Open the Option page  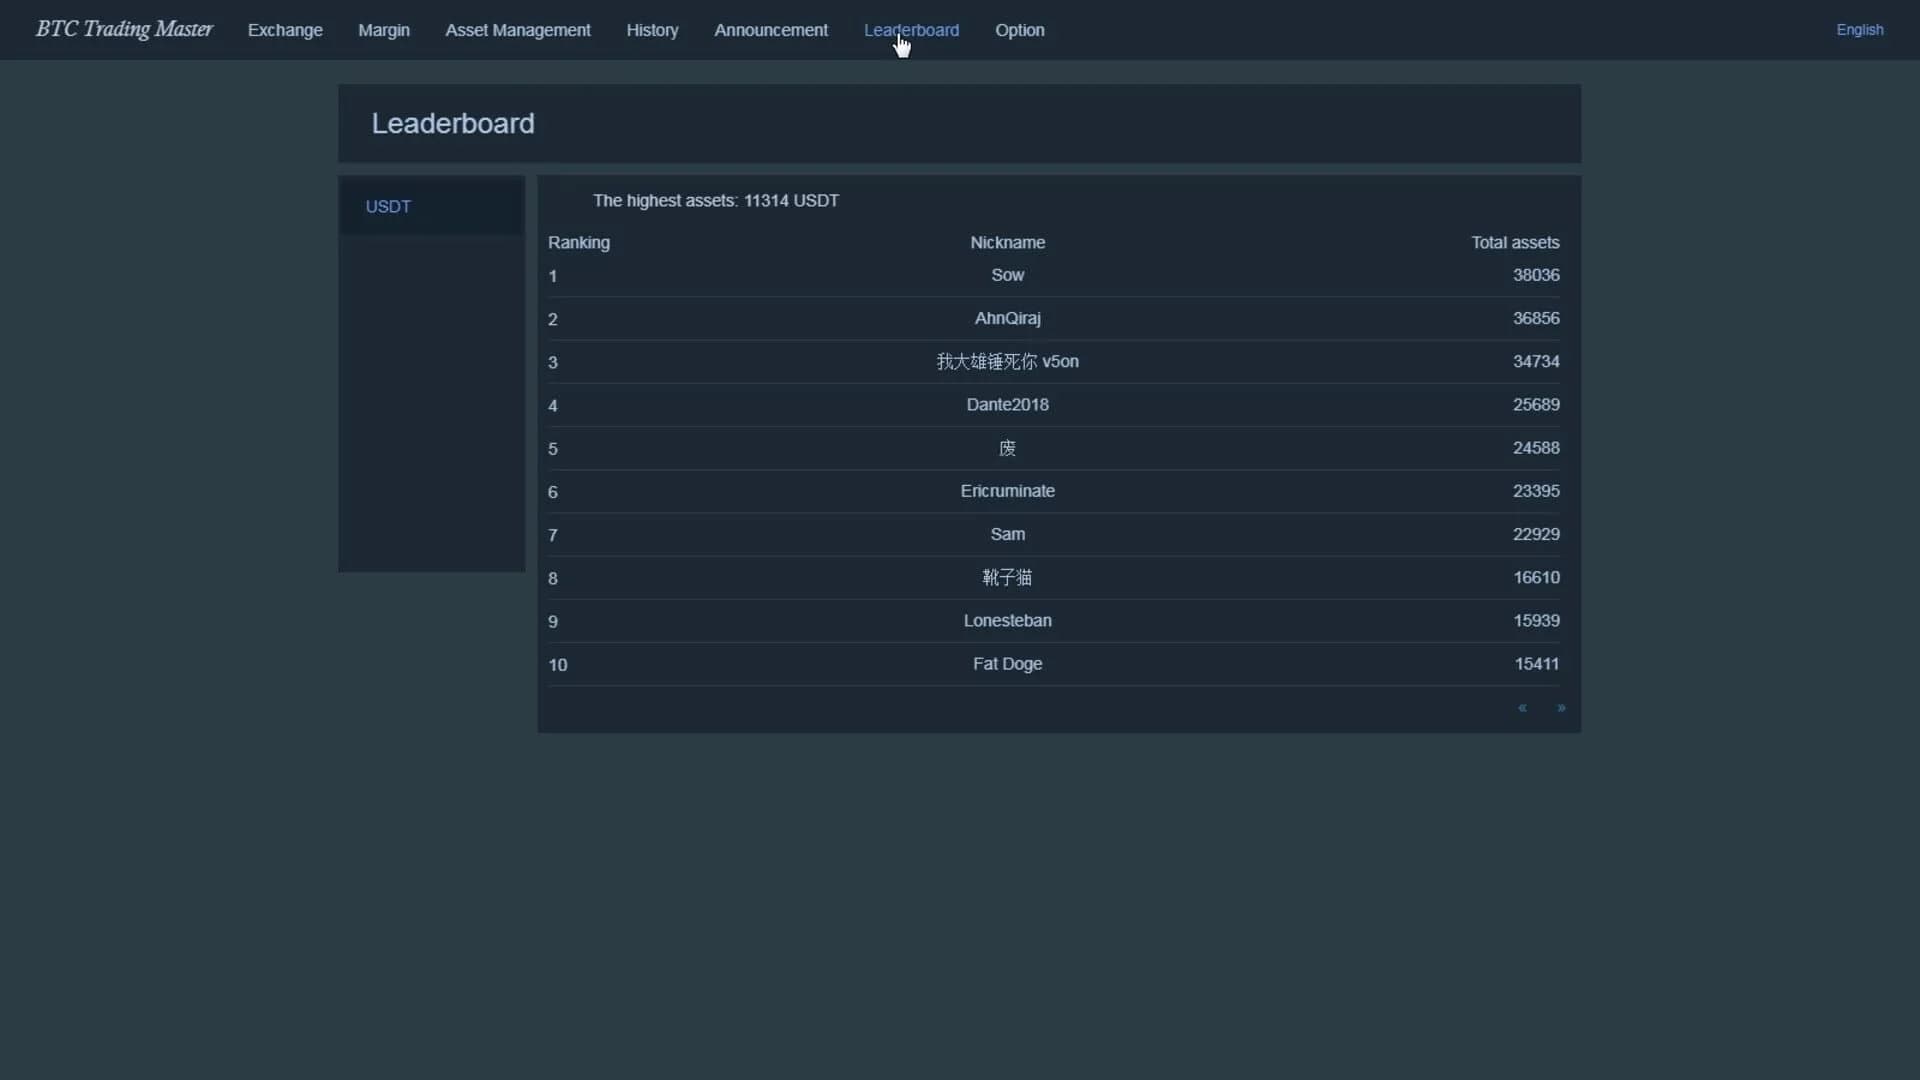point(1019,30)
